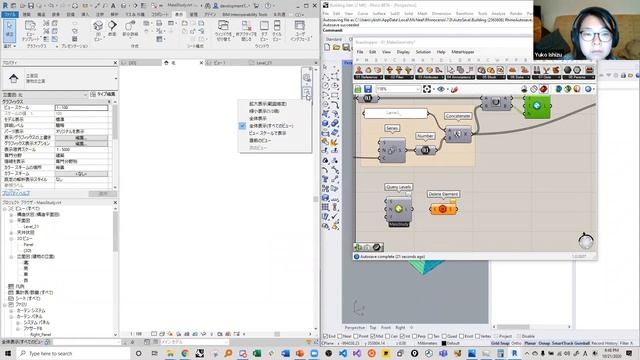Collapse the ファミリ tree node in Project Browser
Screen dimensions: 640x360
tap(5, 304)
